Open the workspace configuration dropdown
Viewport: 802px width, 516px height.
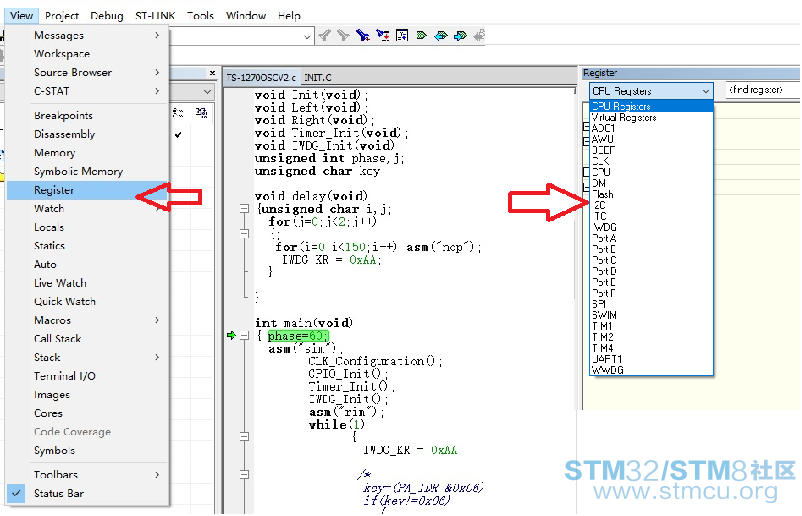pos(207,92)
